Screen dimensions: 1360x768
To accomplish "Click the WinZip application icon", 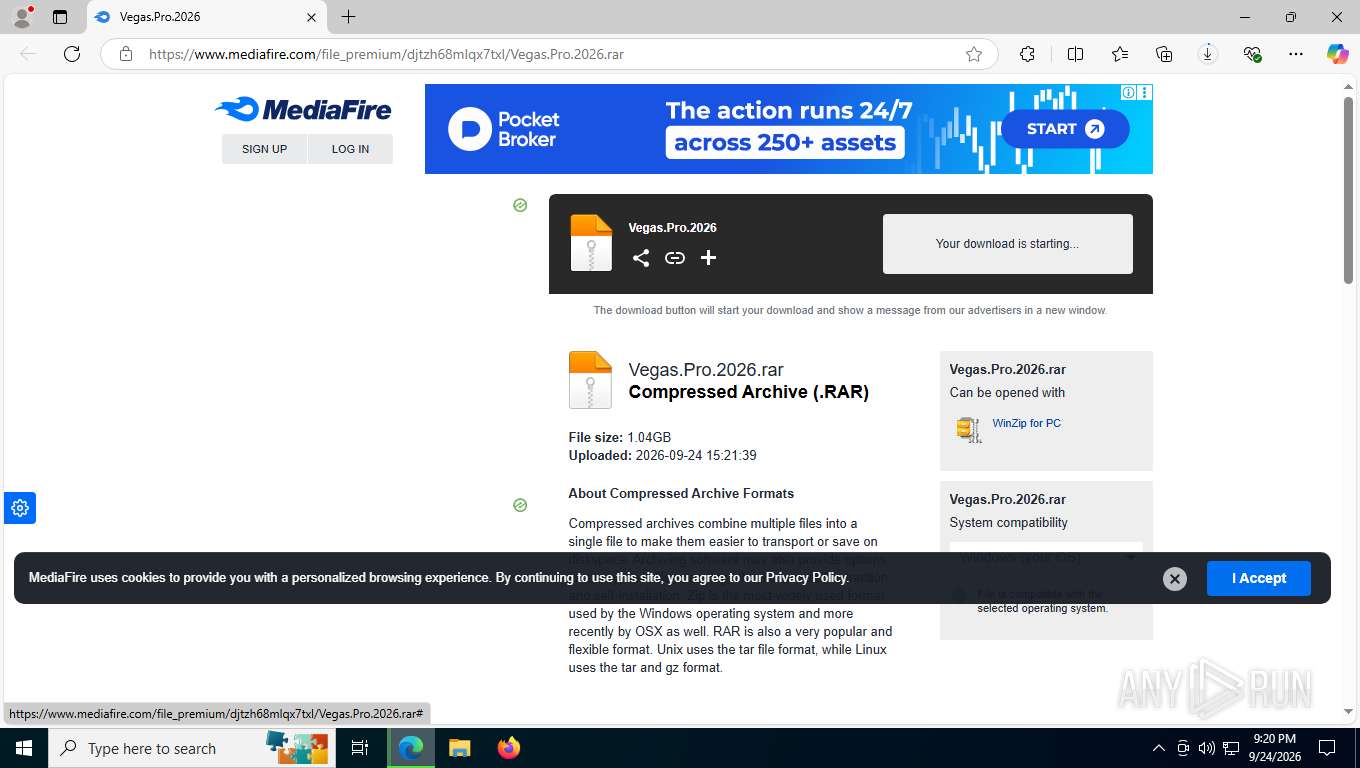I will coord(968,428).
